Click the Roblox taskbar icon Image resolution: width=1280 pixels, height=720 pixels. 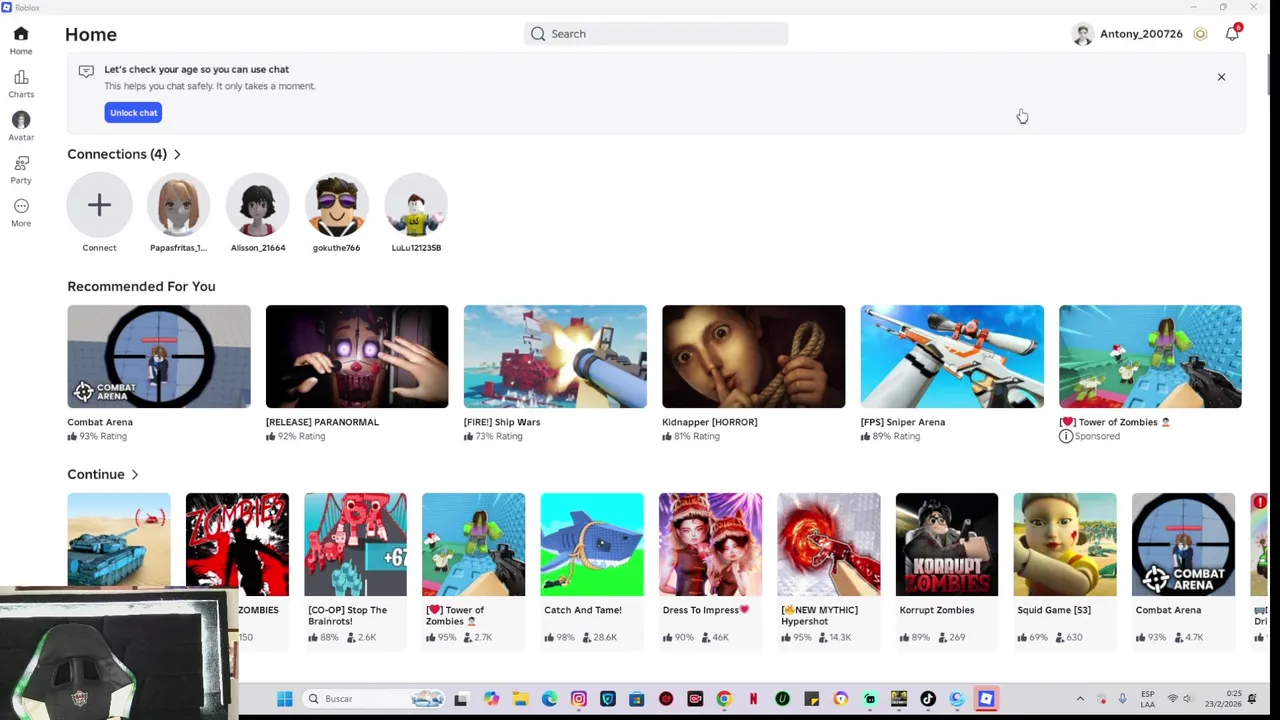pos(986,699)
